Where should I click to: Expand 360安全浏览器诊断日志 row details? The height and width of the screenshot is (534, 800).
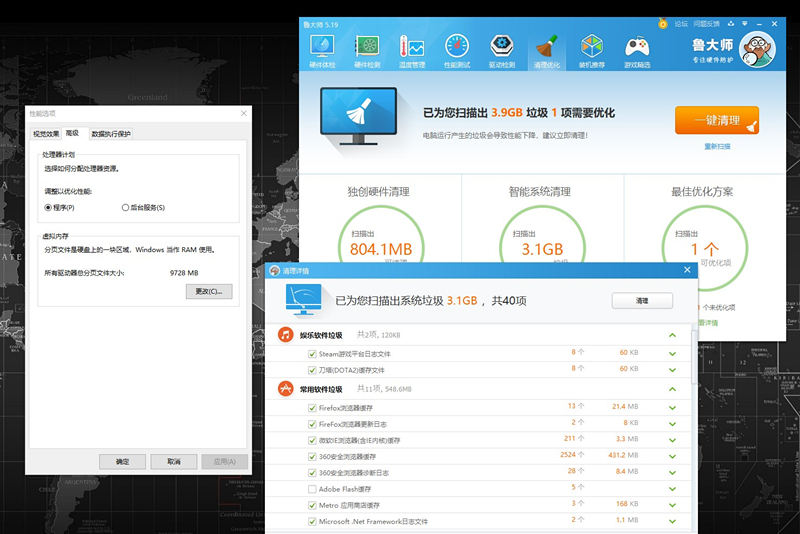[x=672, y=473]
